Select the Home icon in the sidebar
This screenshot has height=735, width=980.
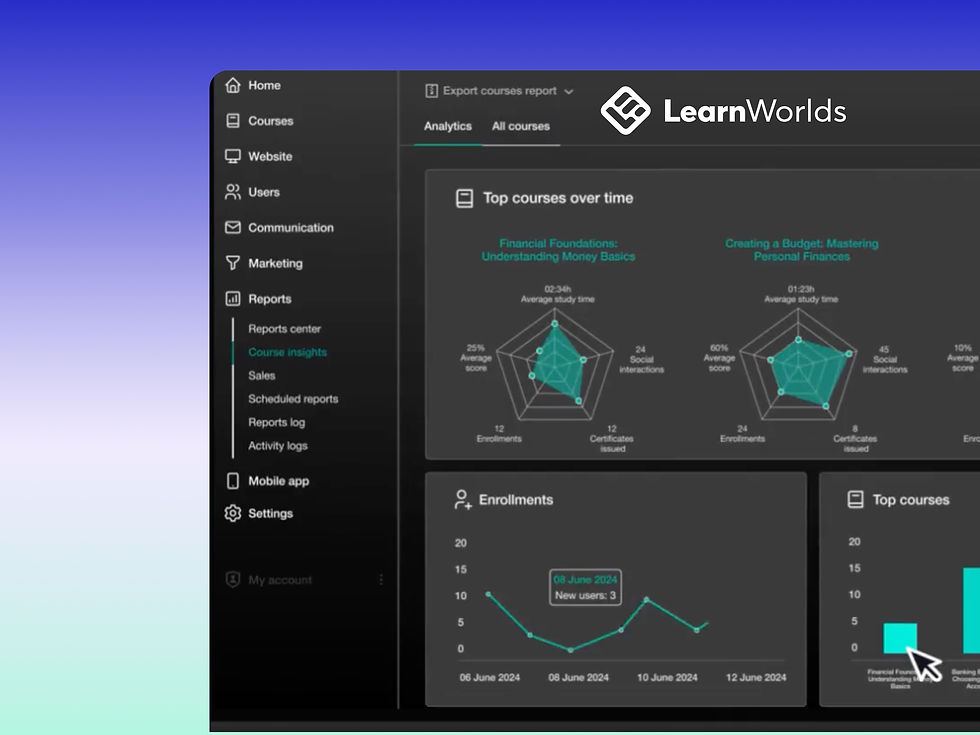click(x=233, y=85)
